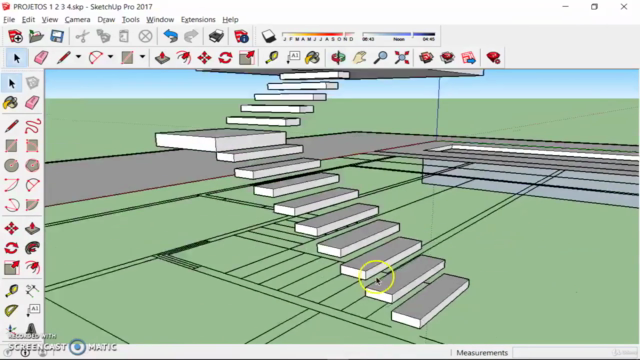Viewport: 640px width, 360px height.
Task: Select the Make Component tool in left panel
Action: coord(32,83)
